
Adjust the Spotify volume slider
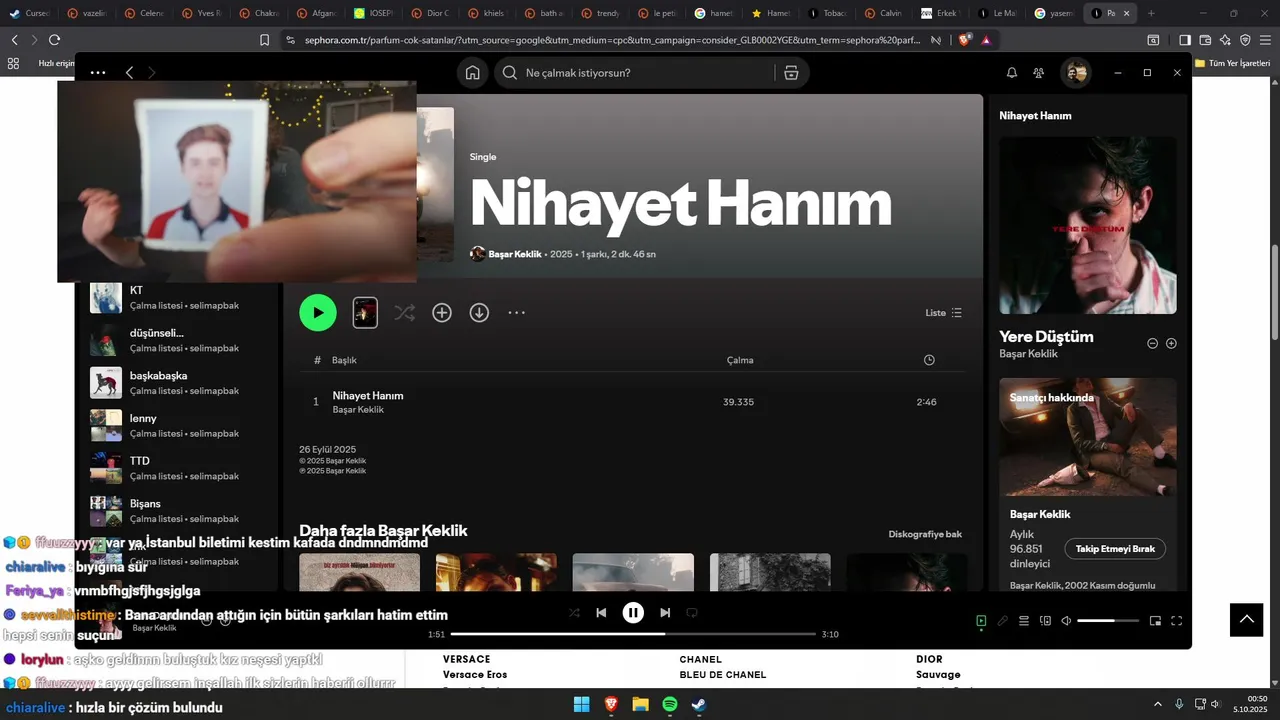click(1108, 621)
